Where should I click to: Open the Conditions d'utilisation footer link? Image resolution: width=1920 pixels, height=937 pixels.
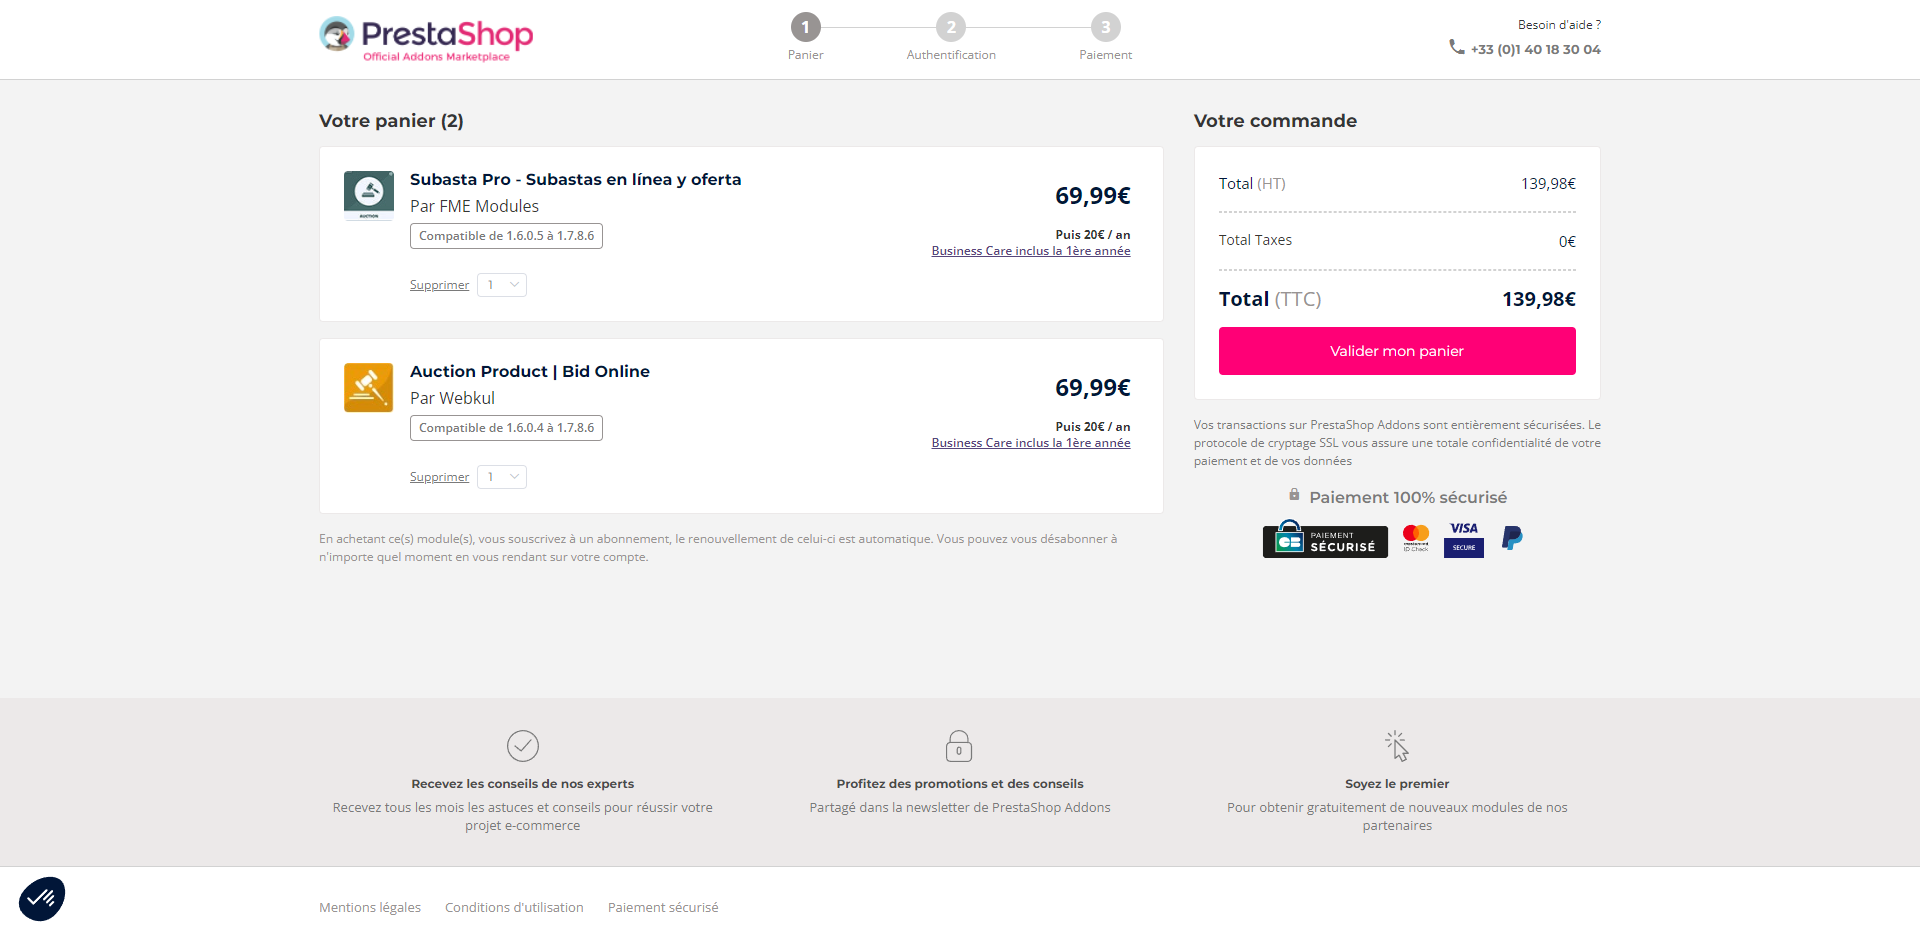tap(514, 908)
